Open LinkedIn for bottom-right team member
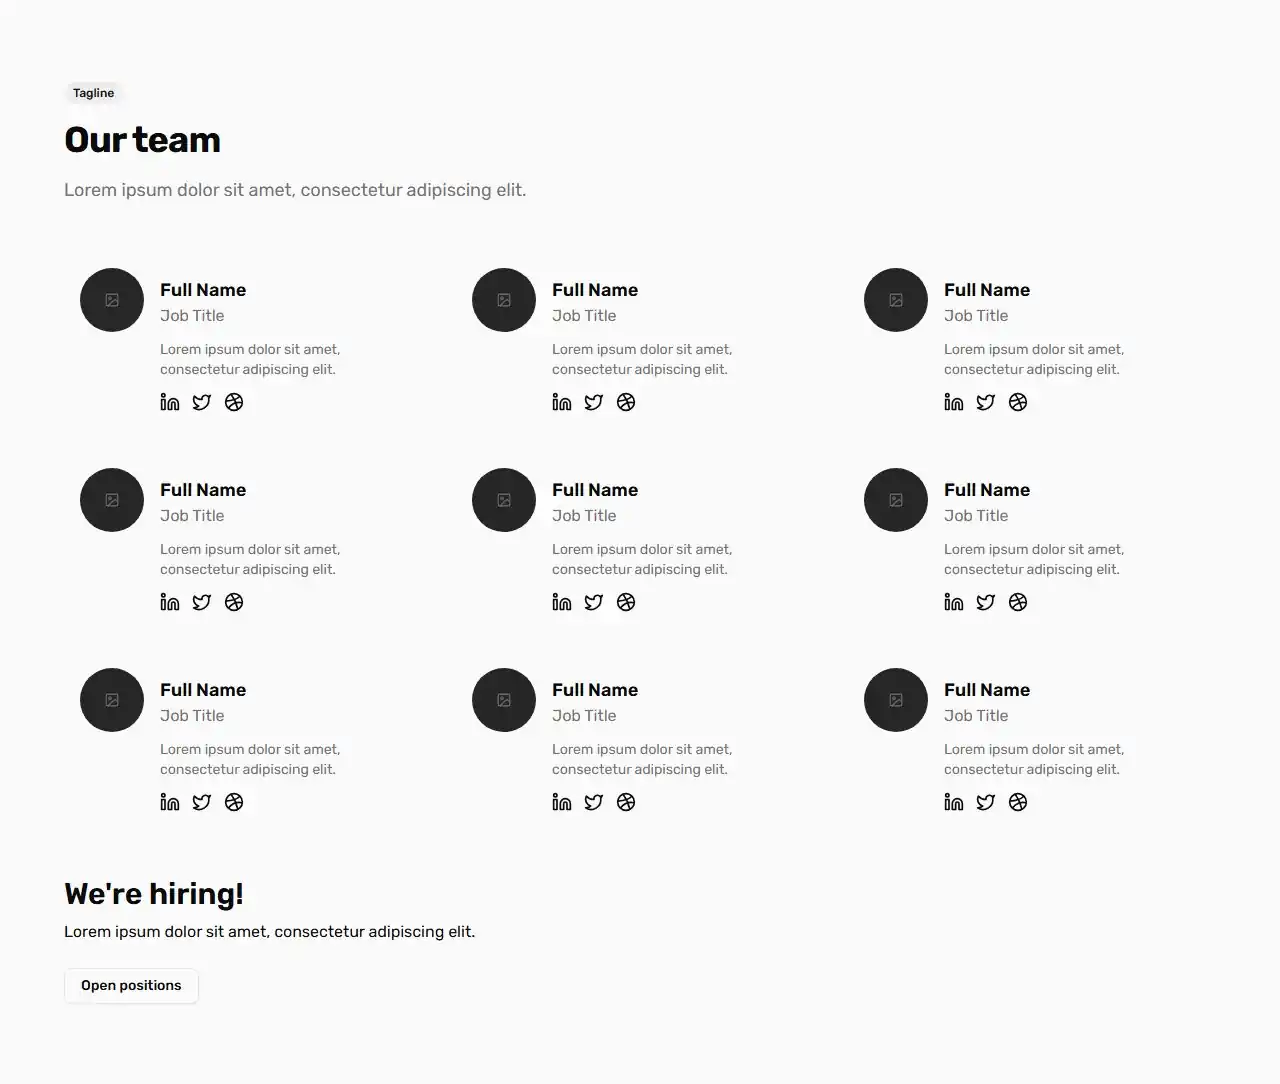Screen dimensions: 1280x1084 coord(954,802)
